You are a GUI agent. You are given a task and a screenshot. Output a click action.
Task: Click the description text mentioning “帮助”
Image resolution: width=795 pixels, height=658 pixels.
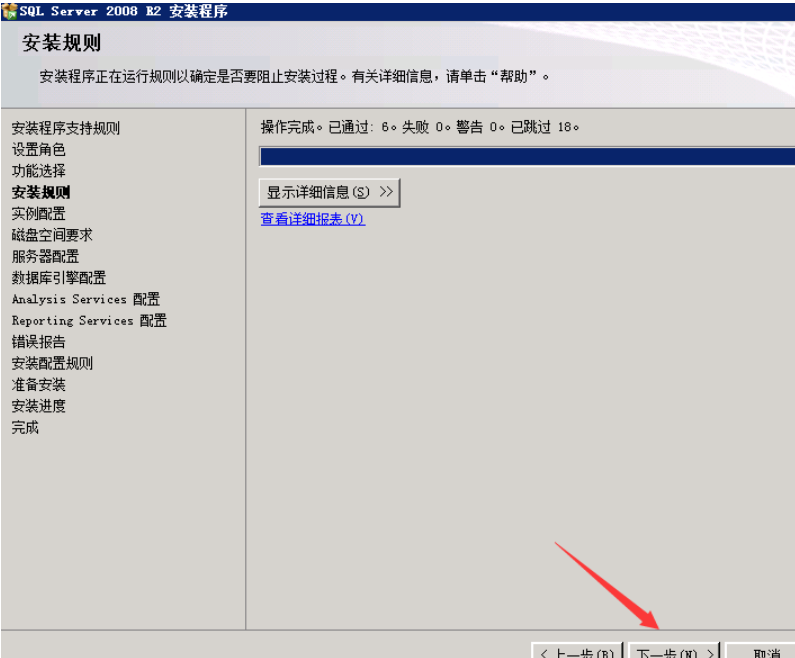pyautogui.click(x=294, y=77)
